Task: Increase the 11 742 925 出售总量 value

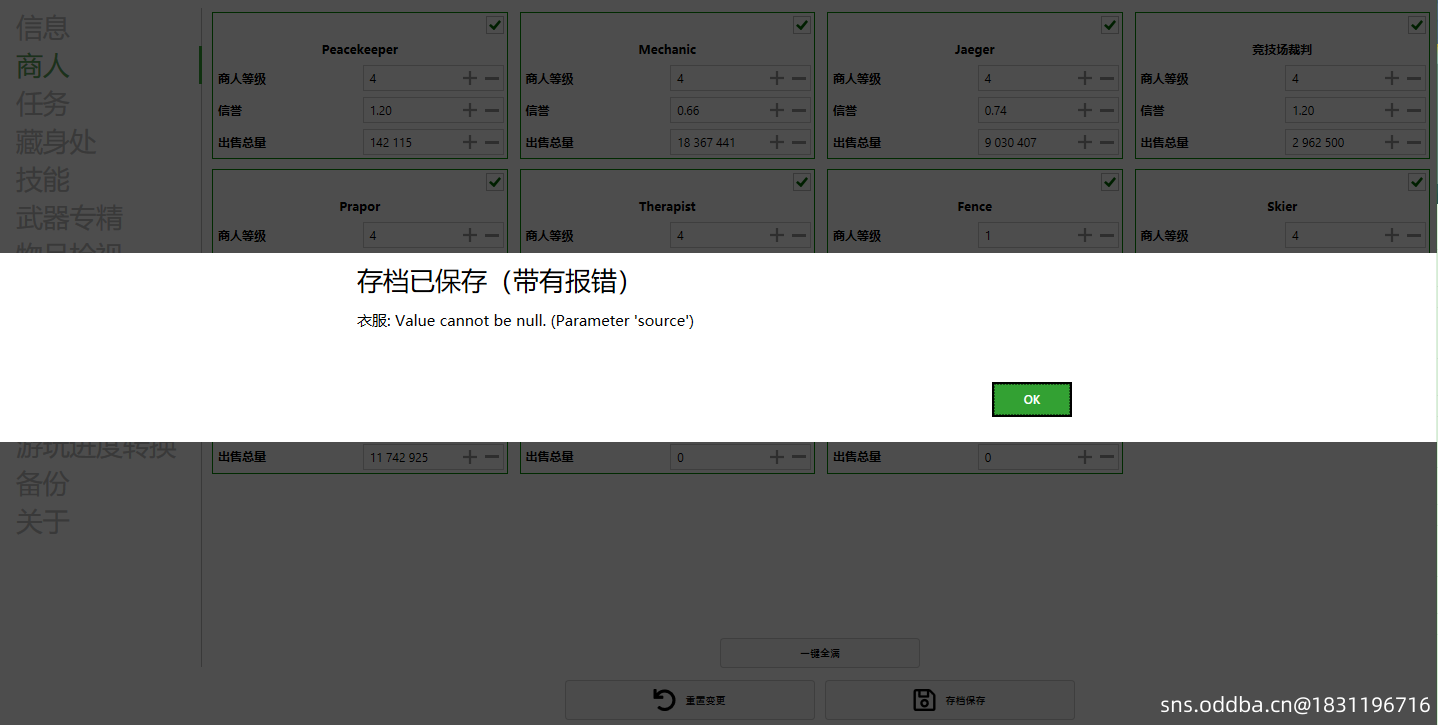Action: click(470, 456)
